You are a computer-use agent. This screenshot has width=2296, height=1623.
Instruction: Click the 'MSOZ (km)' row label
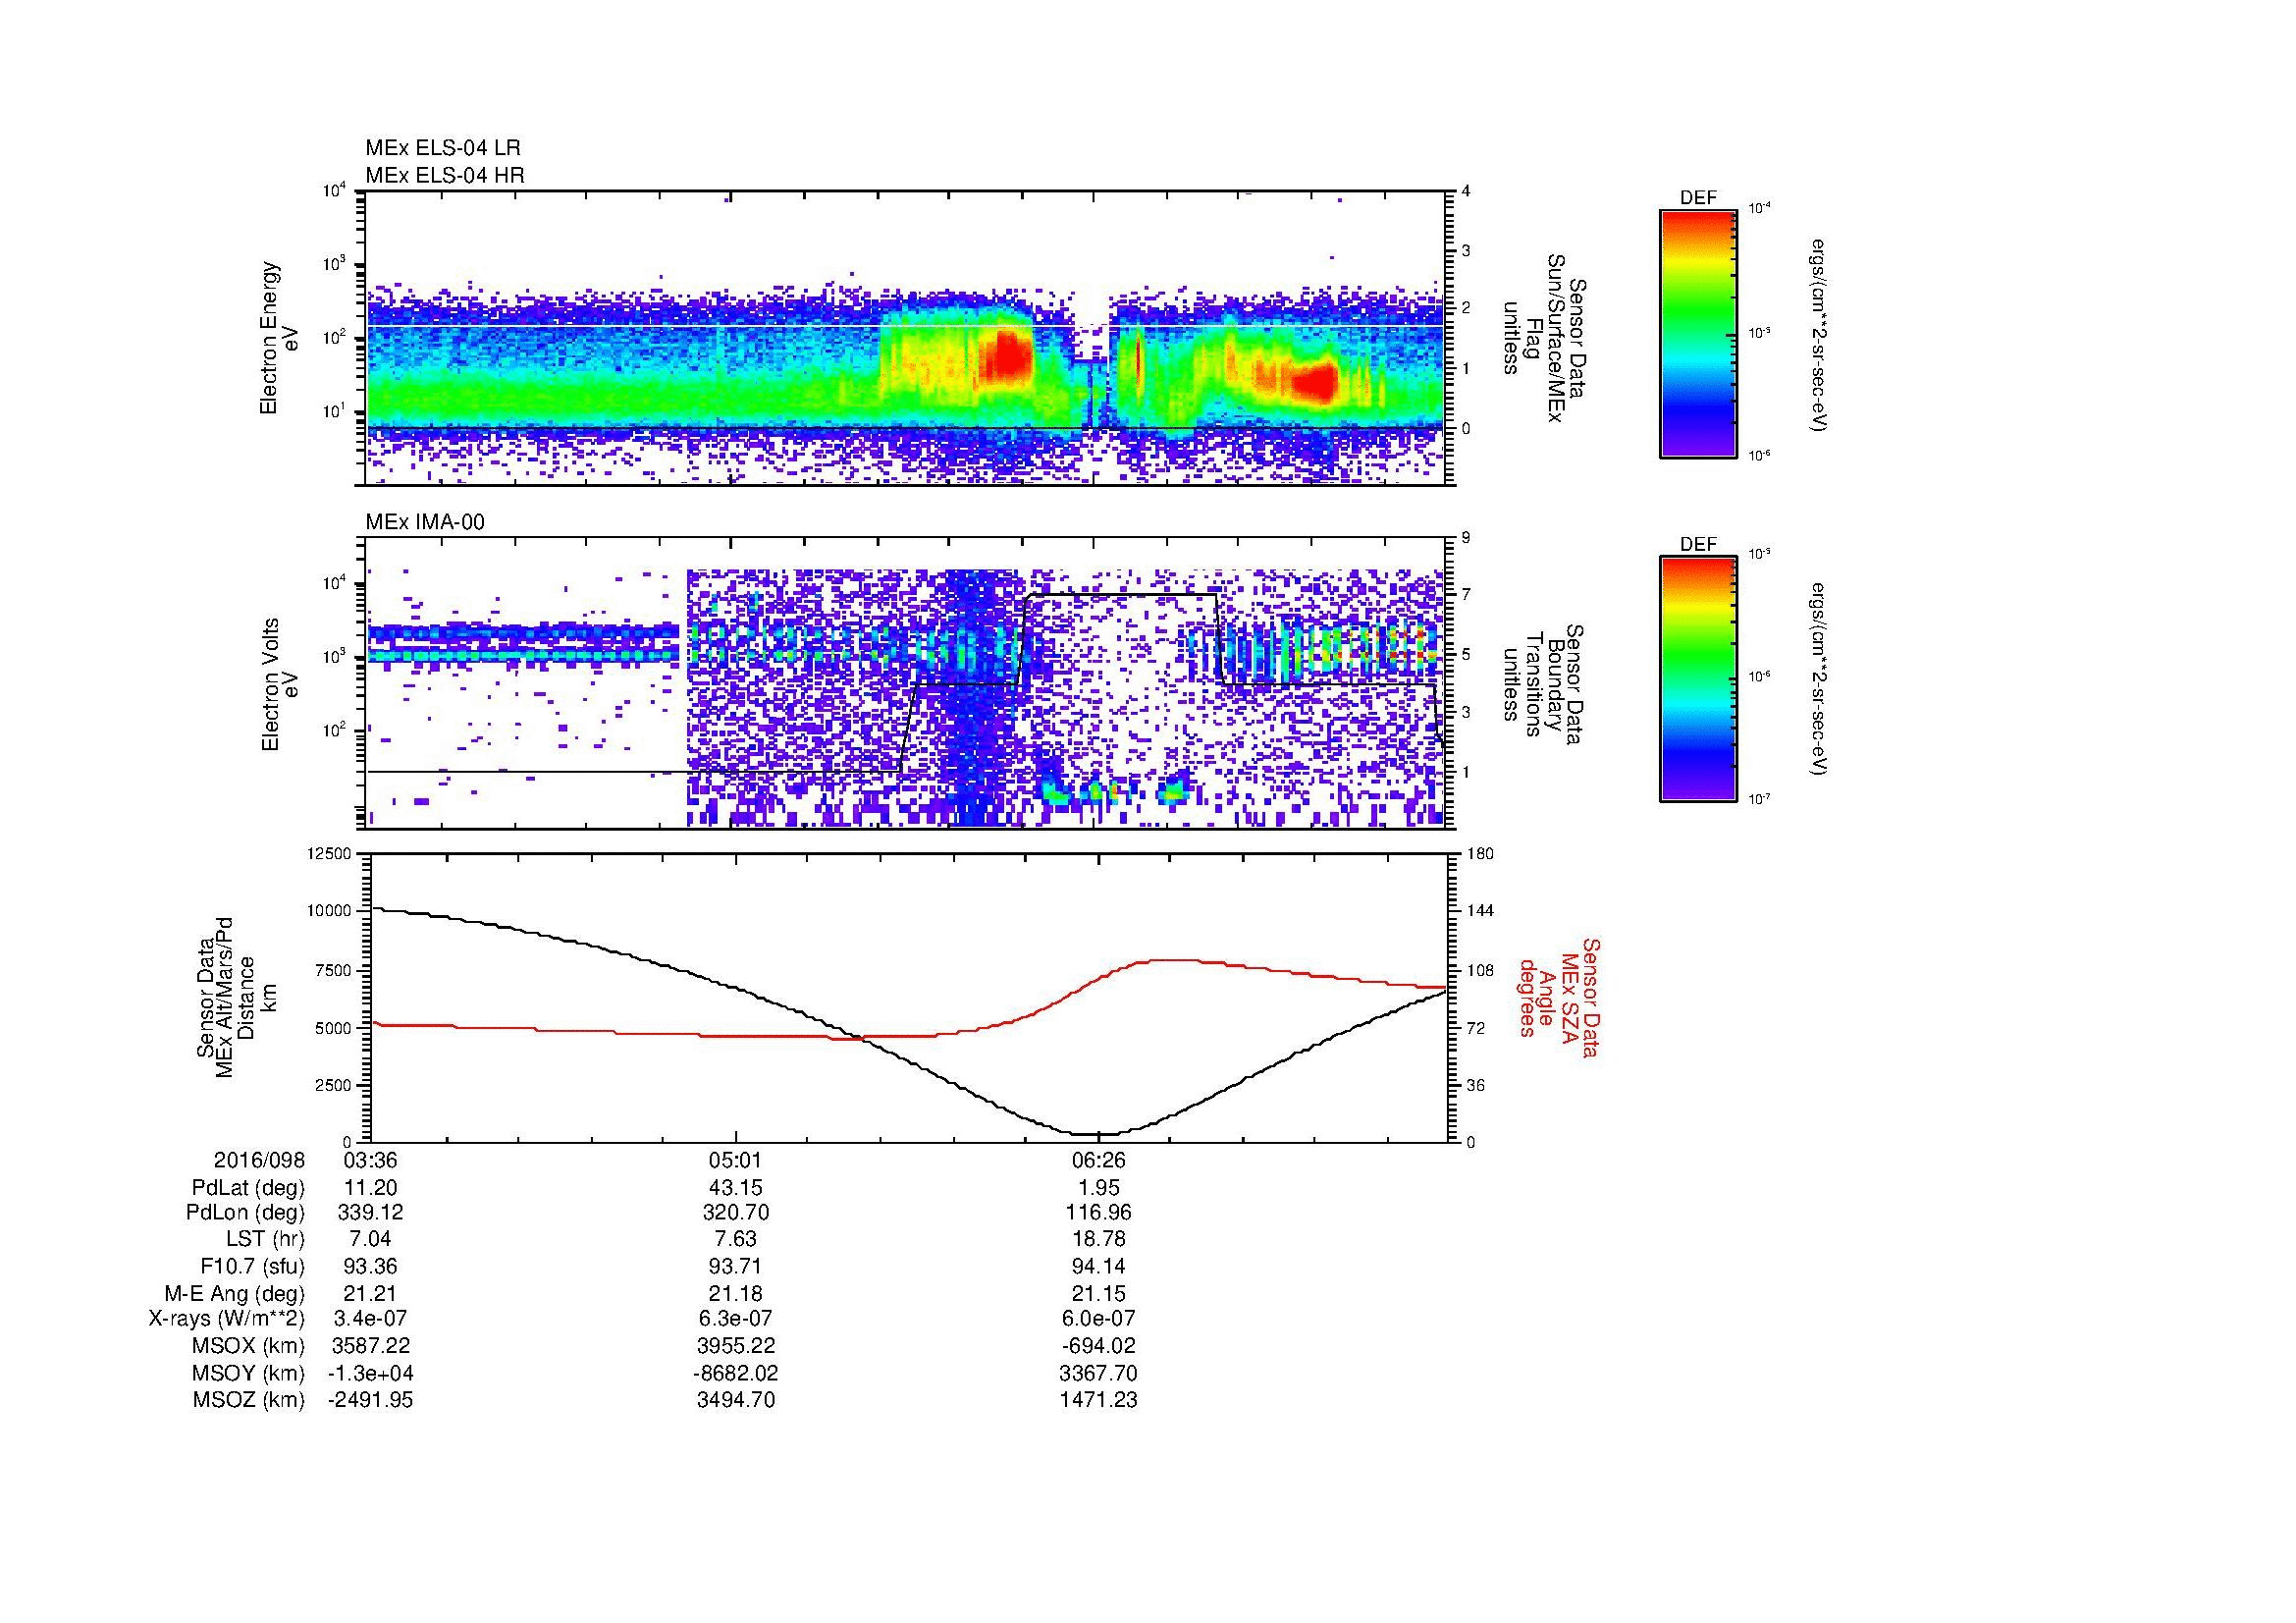tap(248, 1400)
